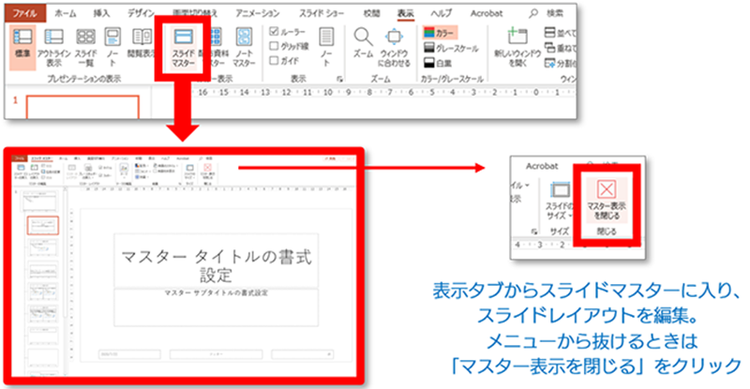The height and width of the screenshot is (389, 750).
Task: Select the highlighted layout thumbnail in master view
Action: [x=43, y=225]
